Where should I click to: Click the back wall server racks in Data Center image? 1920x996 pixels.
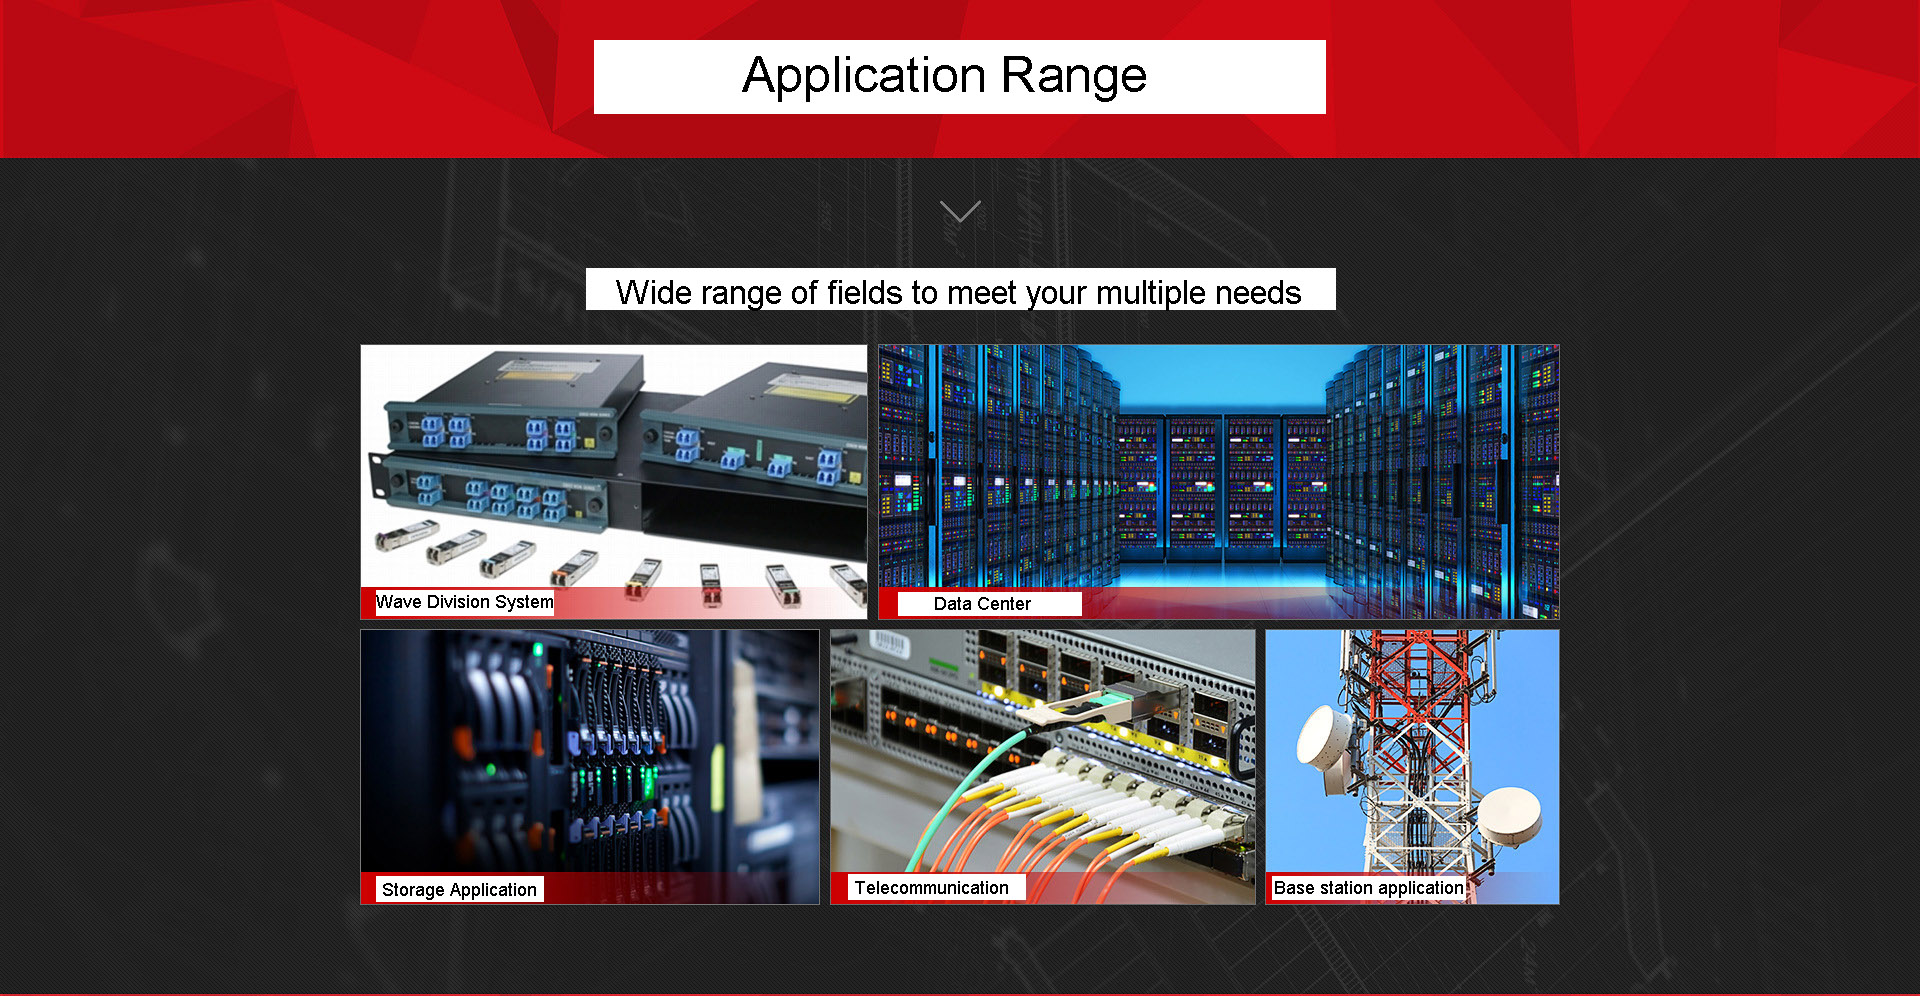(1220, 480)
